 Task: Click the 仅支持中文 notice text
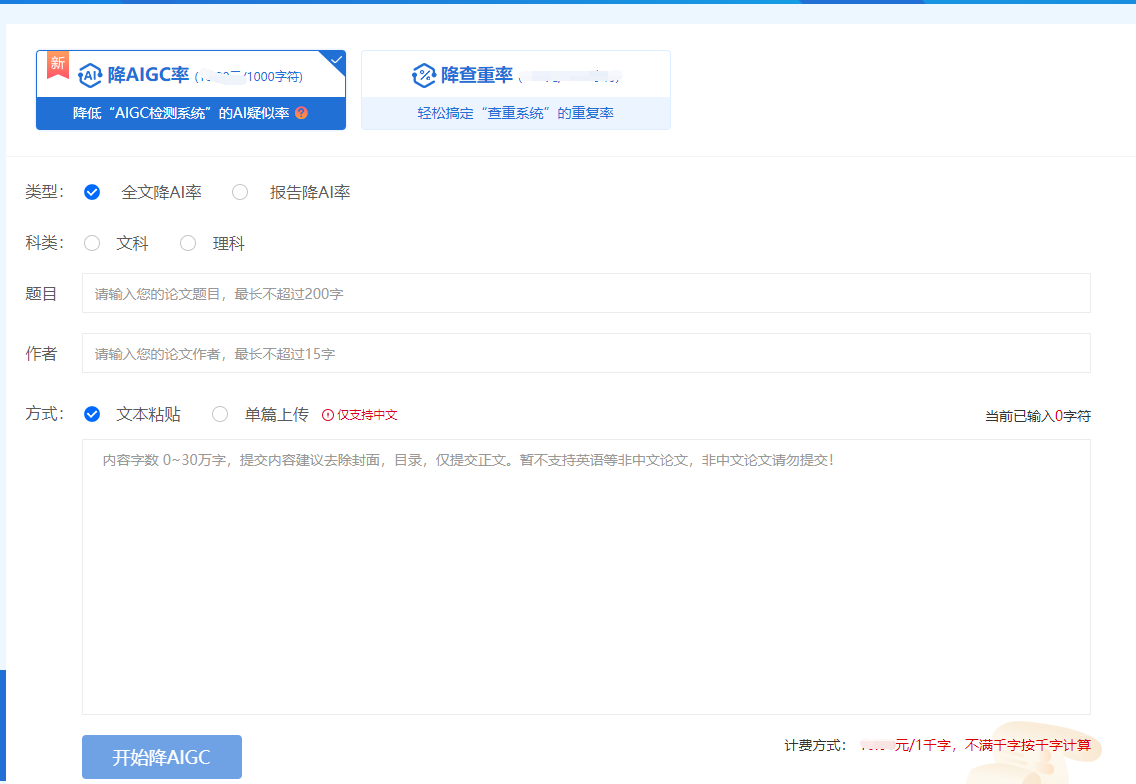point(367,415)
